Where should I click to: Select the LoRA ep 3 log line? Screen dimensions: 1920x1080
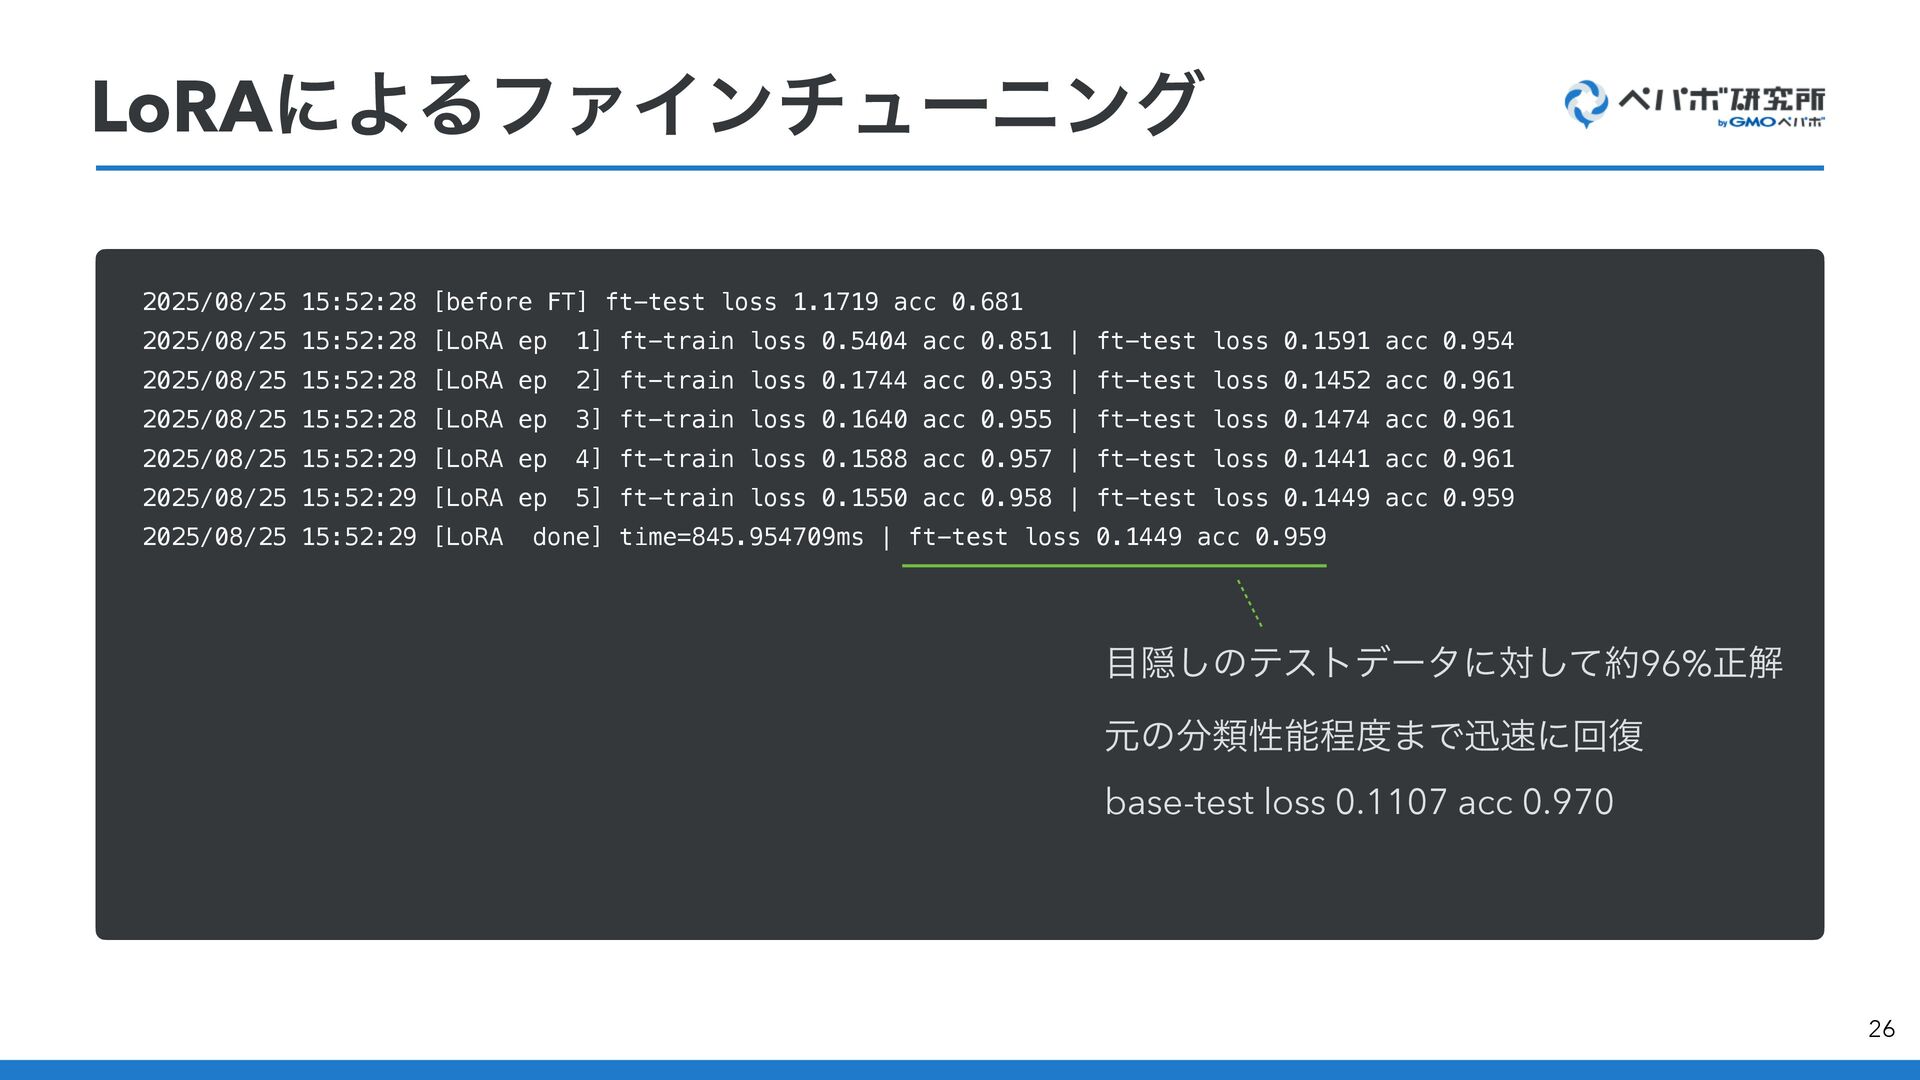[x=828, y=420]
